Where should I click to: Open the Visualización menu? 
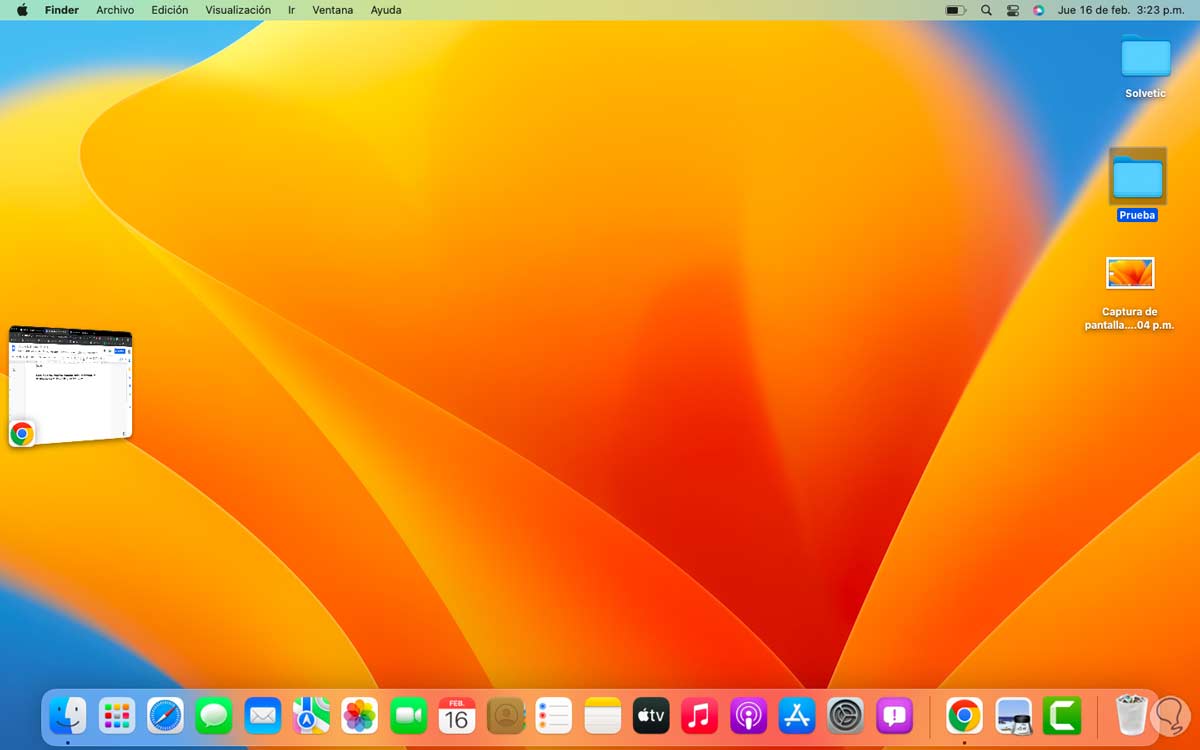[238, 10]
